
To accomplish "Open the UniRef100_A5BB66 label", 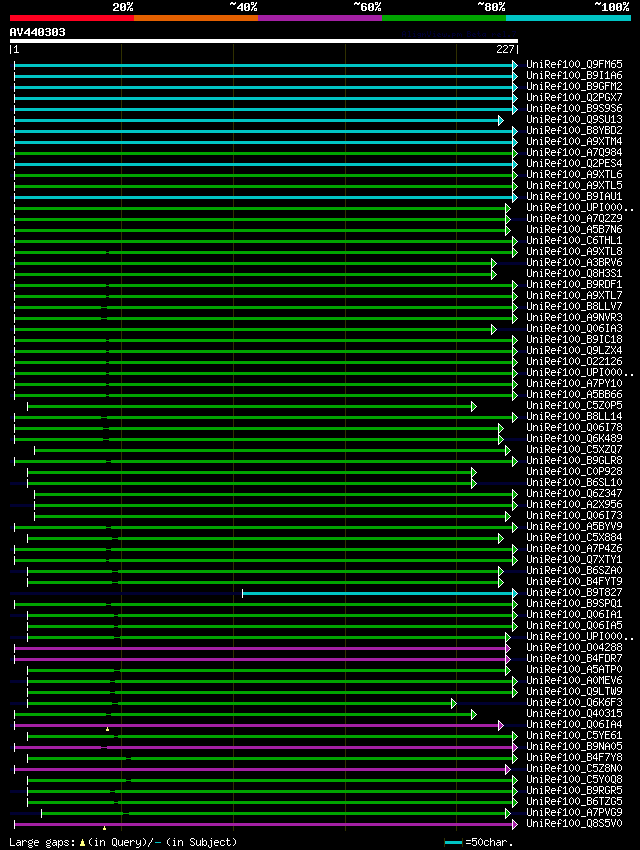I will coord(574,395).
